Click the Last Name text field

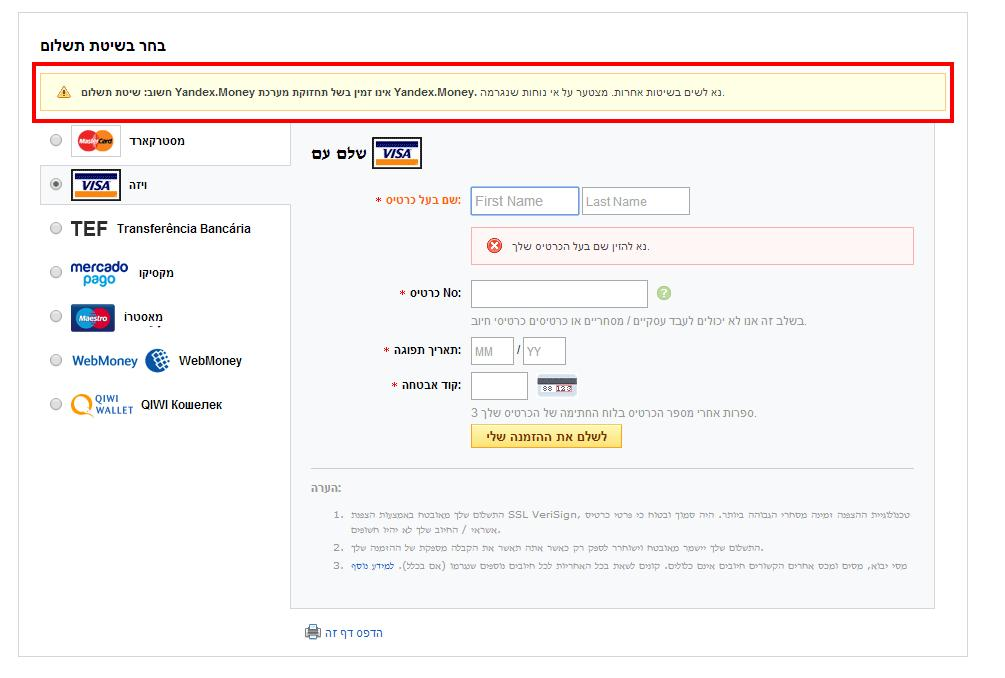636,201
